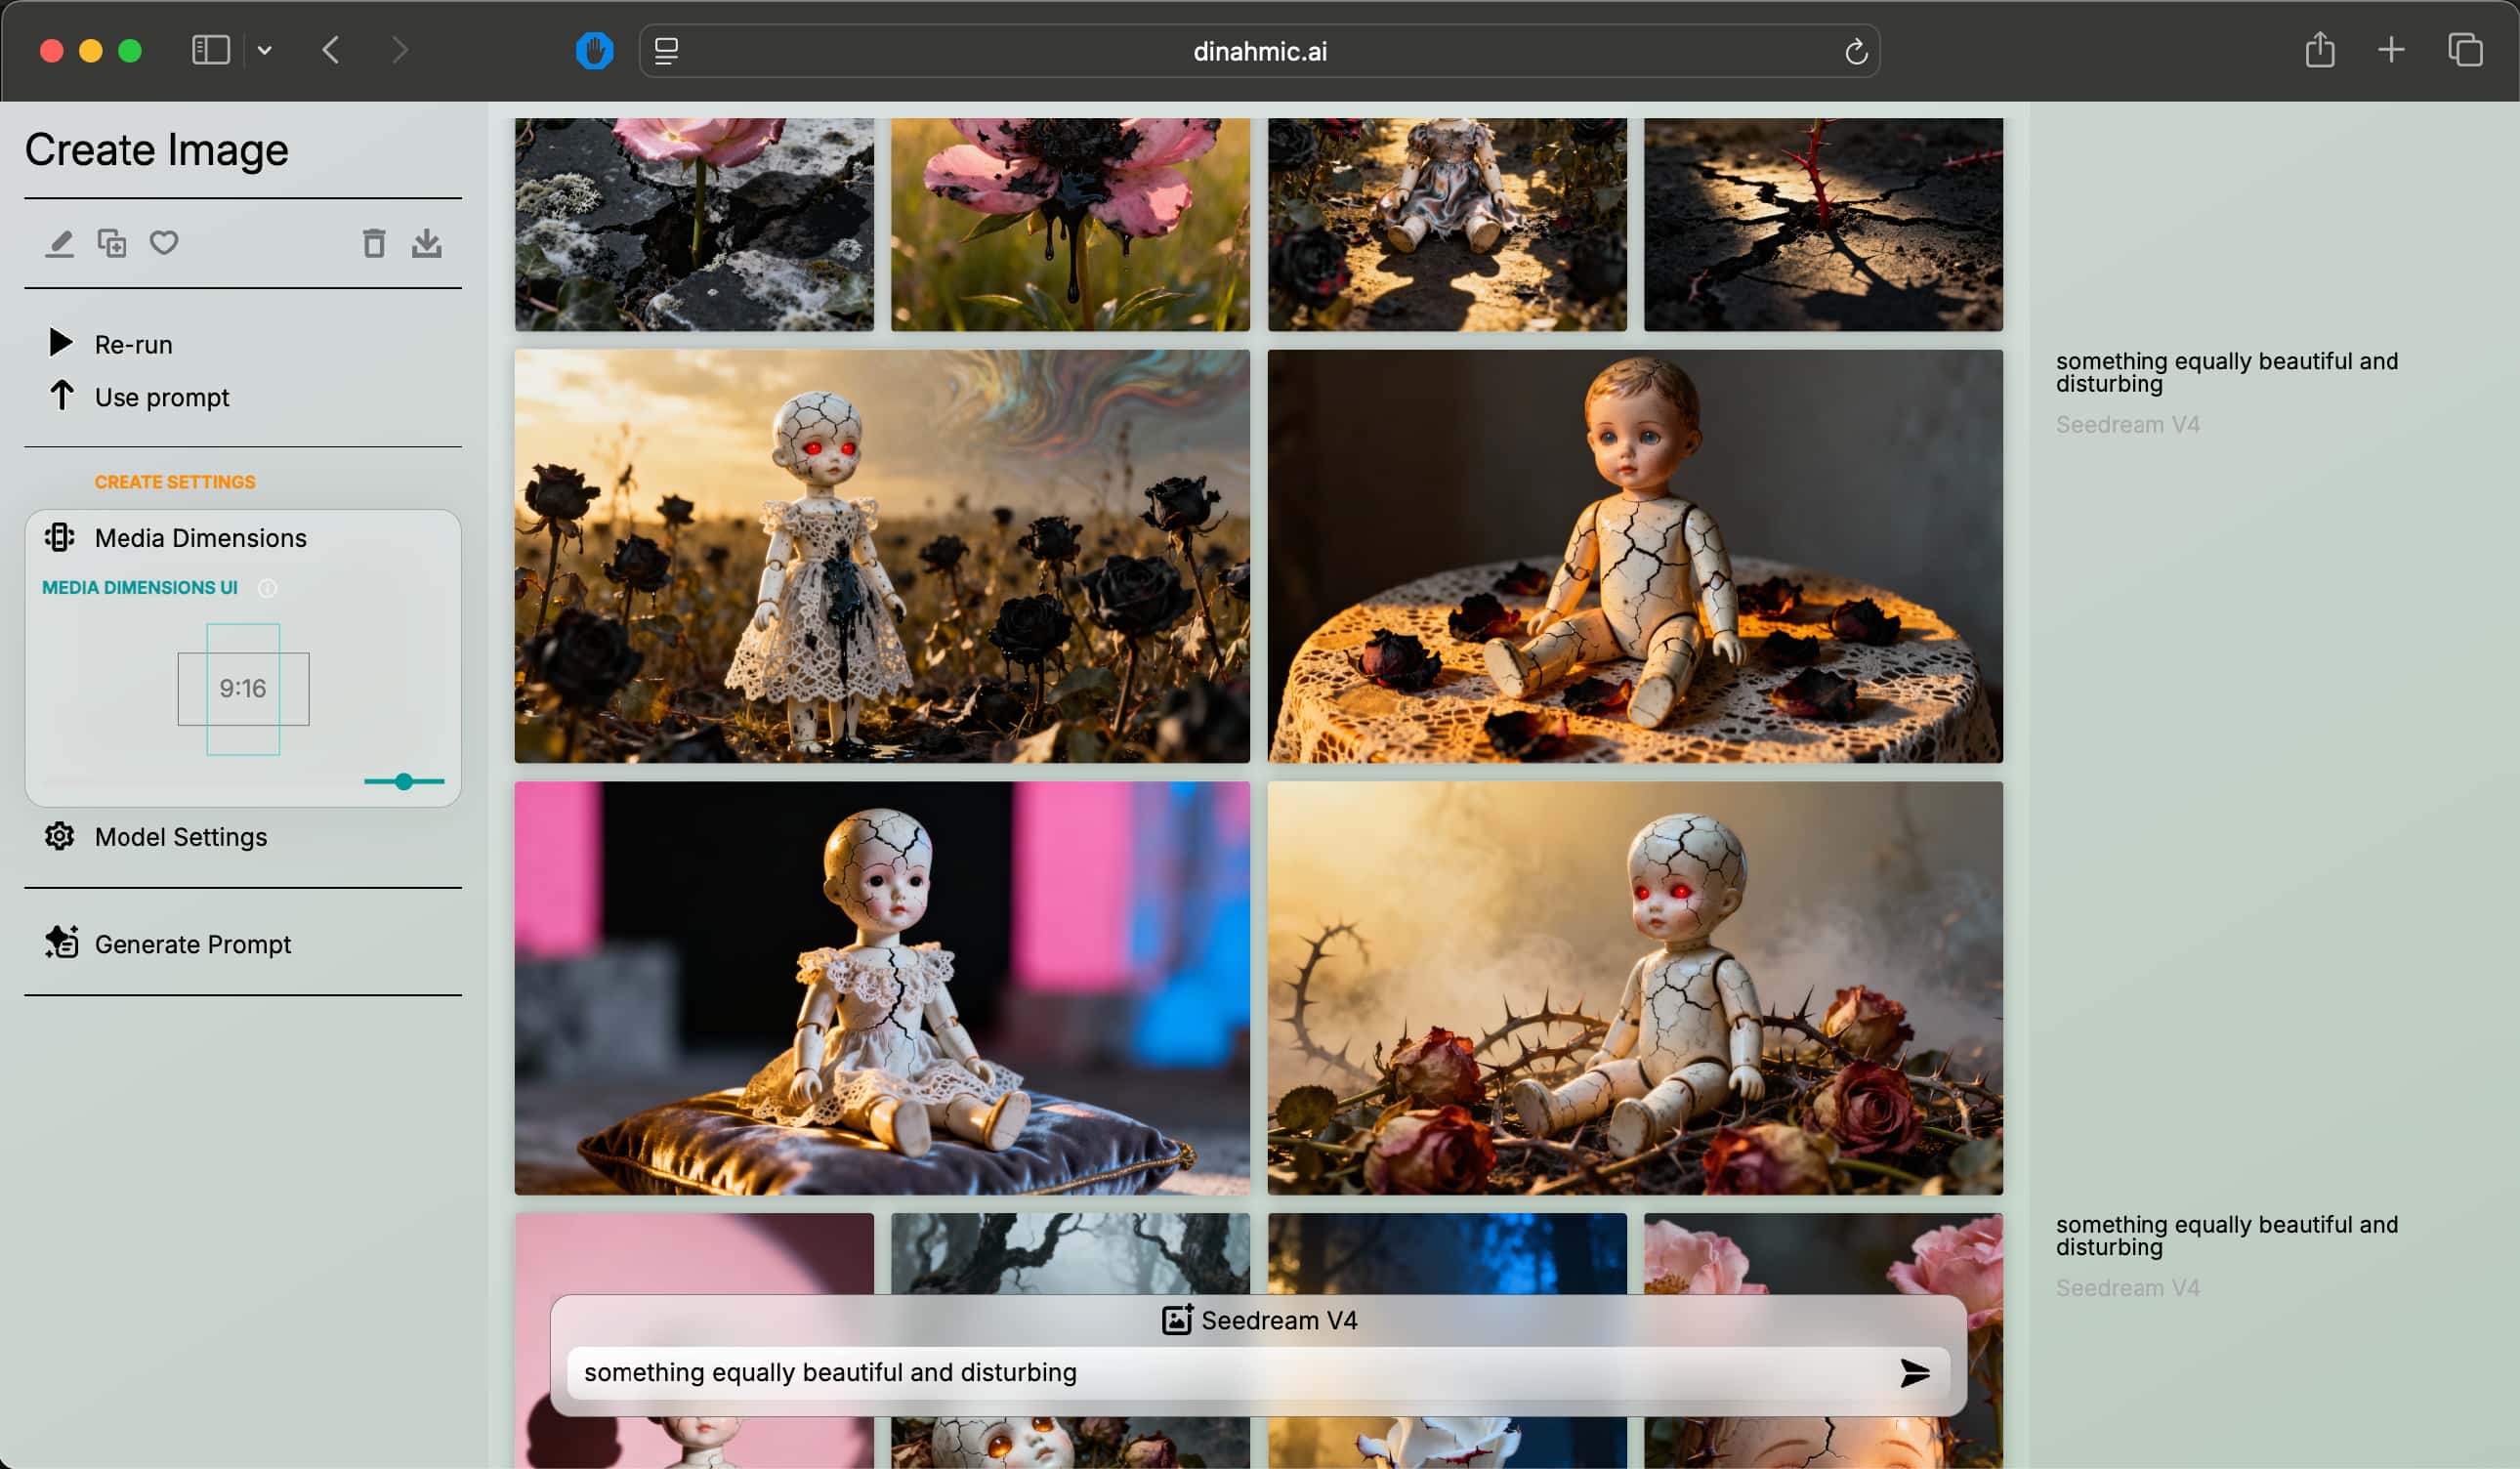
Task: Collapse the Media Dimensions section
Action: 200,538
